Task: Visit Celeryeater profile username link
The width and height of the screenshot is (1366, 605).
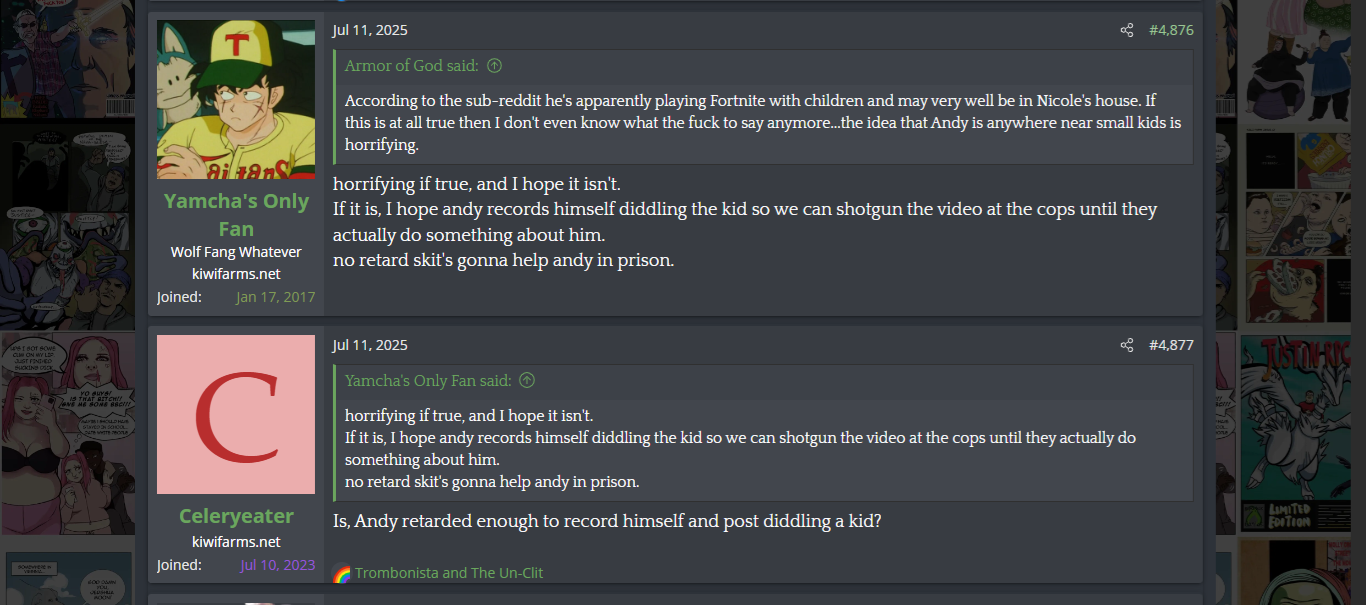Action: point(236,516)
